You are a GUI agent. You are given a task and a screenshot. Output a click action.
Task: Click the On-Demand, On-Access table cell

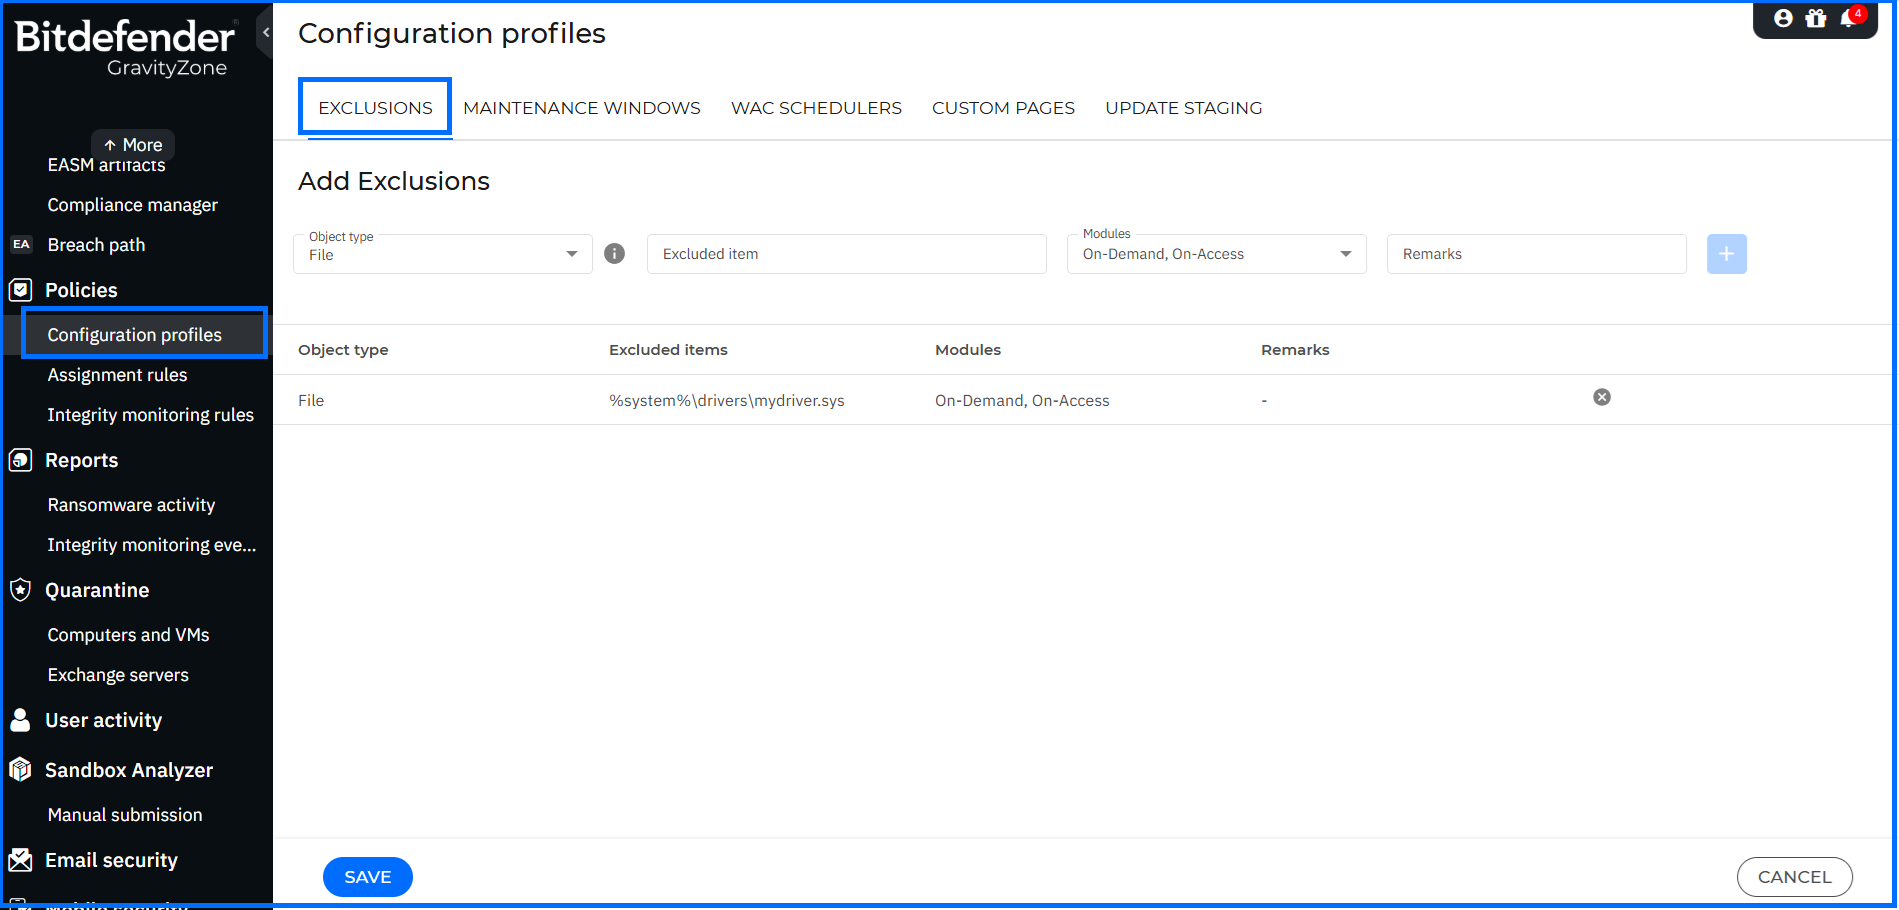point(1022,400)
